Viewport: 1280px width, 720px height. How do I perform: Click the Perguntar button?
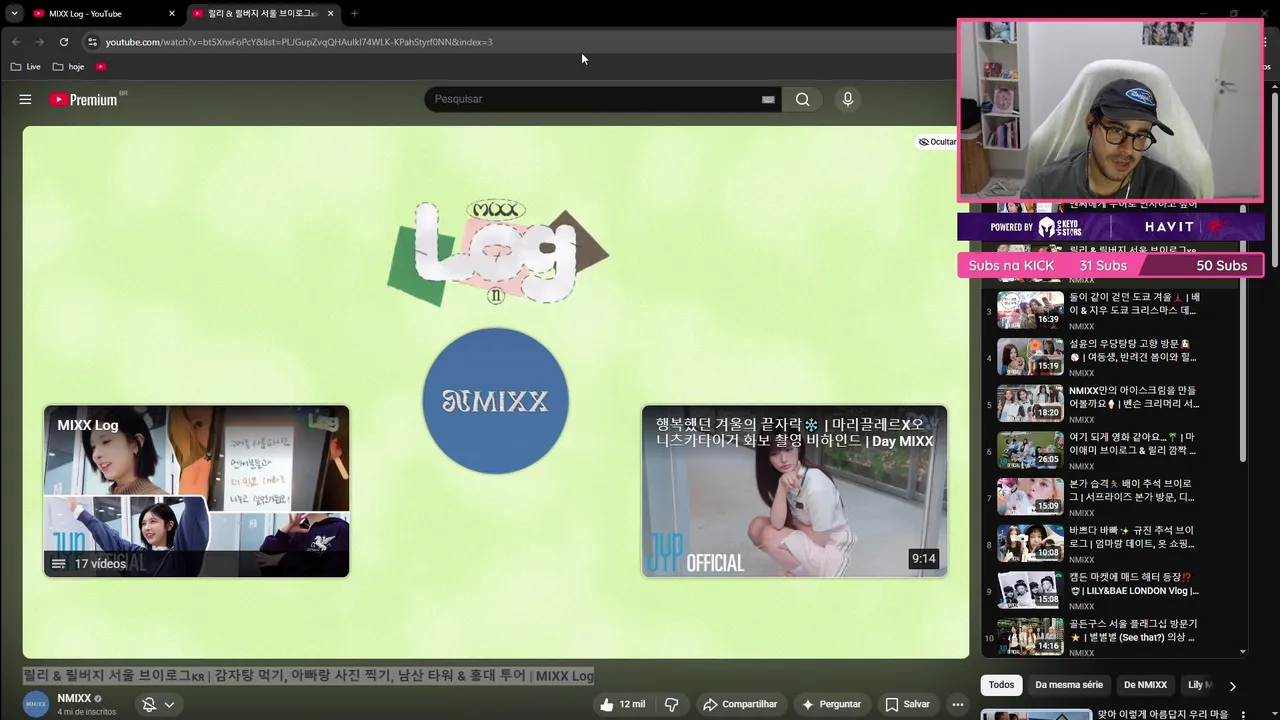pos(832,704)
